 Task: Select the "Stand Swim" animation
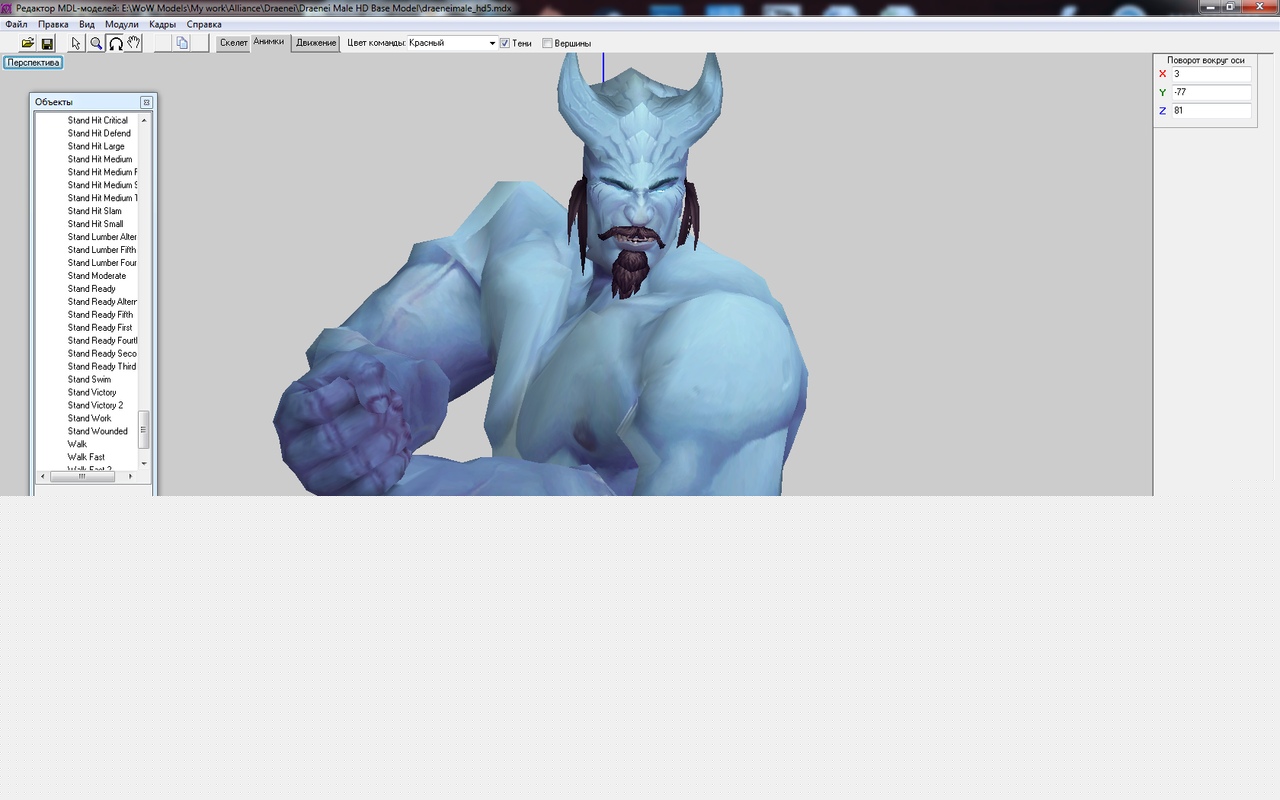tap(90, 380)
